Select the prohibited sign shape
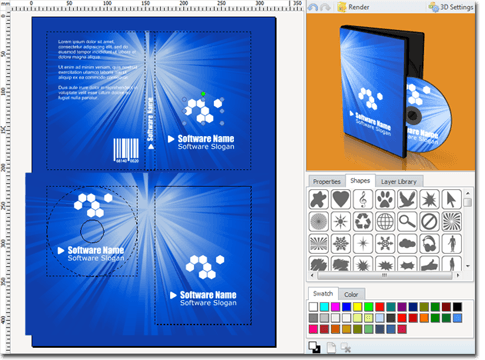Viewport: 485px width, 360px height. click(429, 221)
